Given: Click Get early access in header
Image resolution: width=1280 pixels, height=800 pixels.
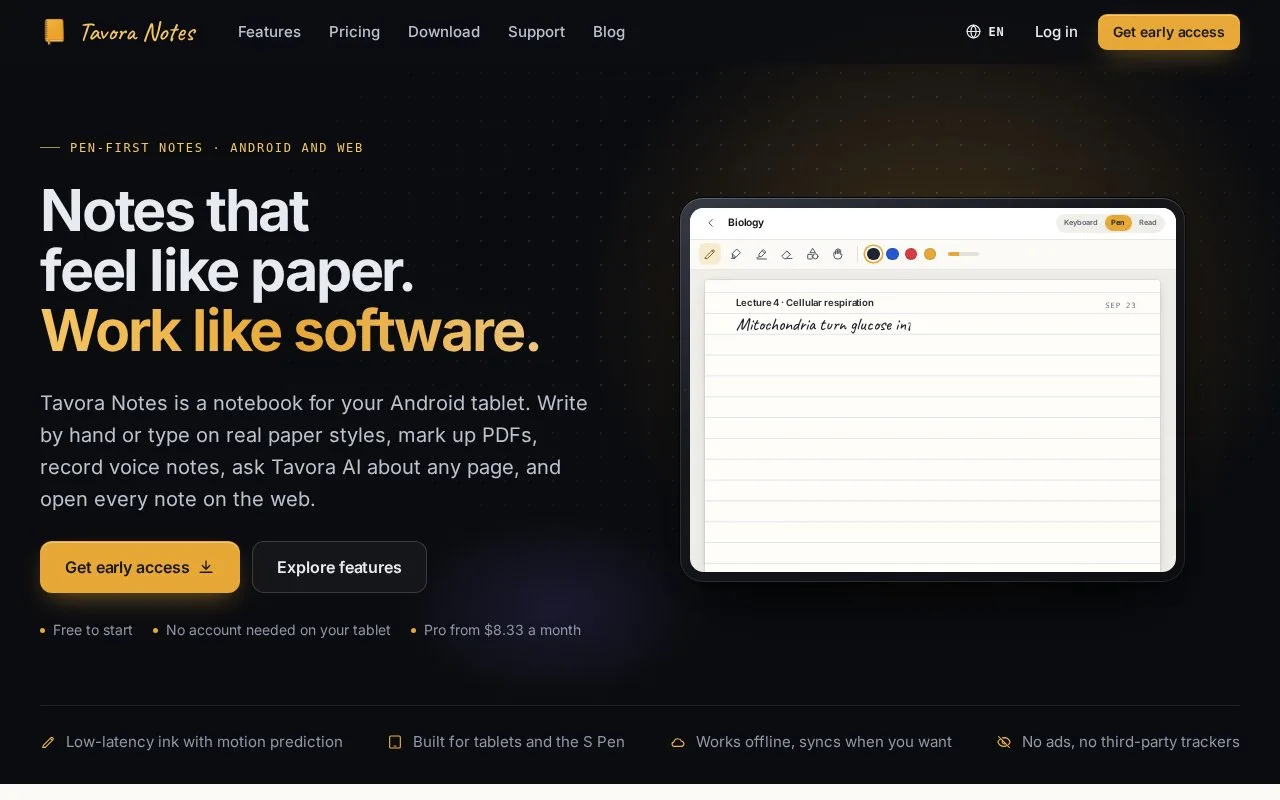Looking at the screenshot, I should [x=1169, y=32].
